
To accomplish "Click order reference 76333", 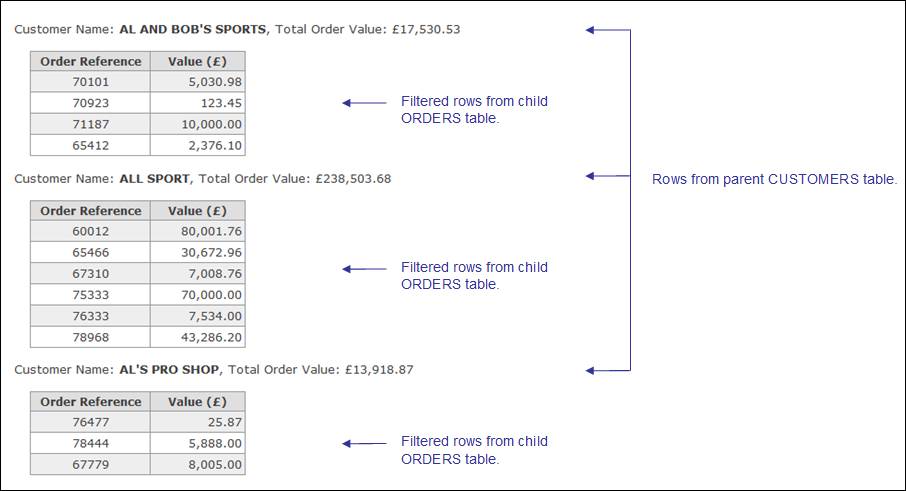I will pos(90,316).
